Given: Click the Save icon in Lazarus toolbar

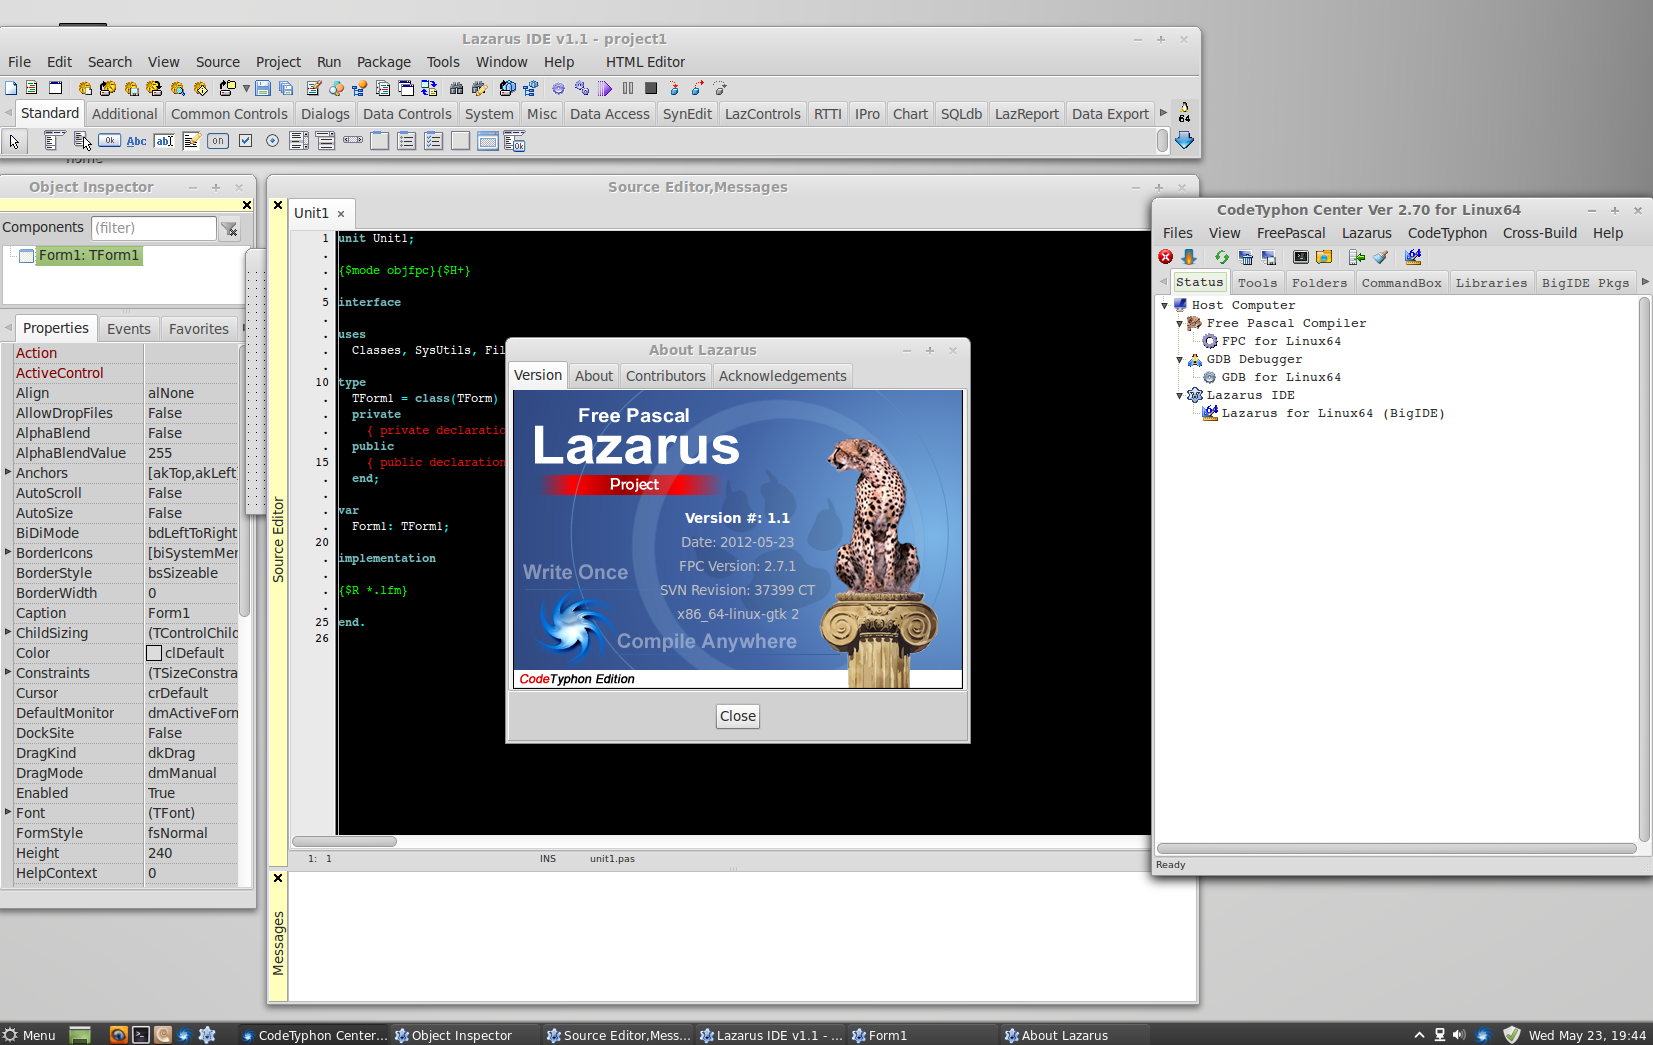Looking at the screenshot, I should pyautogui.click(x=263, y=88).
